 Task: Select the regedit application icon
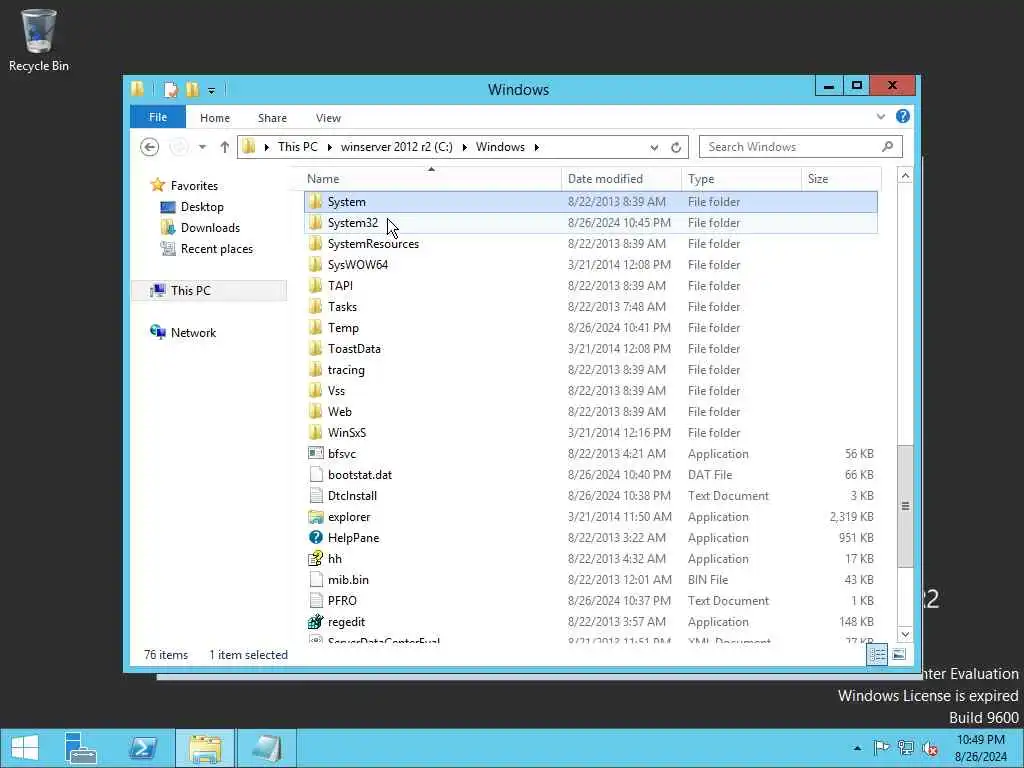315,622
